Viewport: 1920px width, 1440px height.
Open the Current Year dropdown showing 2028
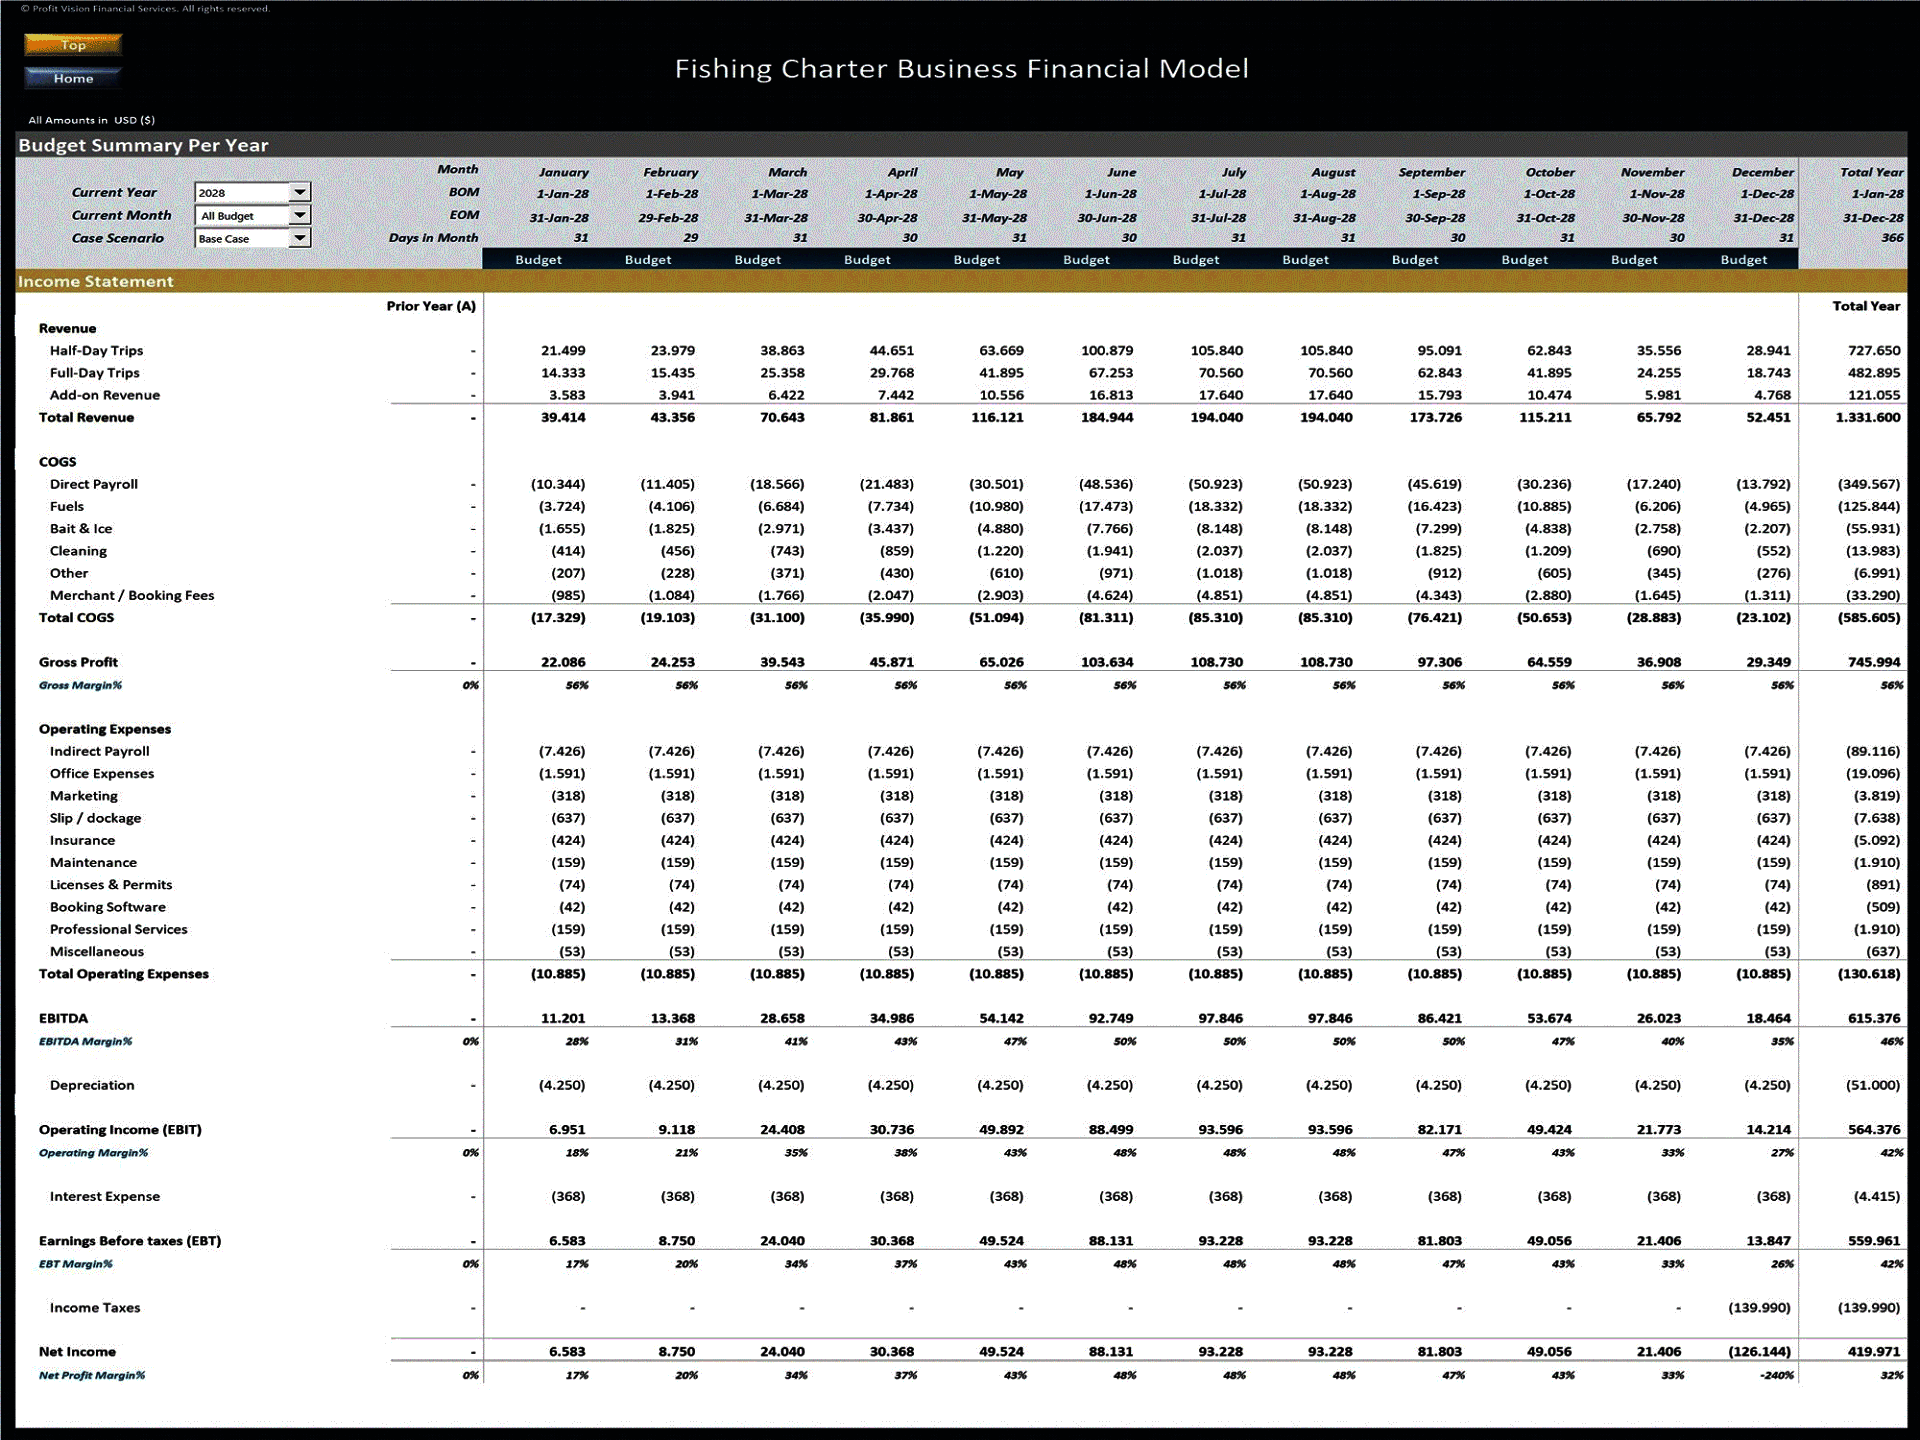click(245, 192)
